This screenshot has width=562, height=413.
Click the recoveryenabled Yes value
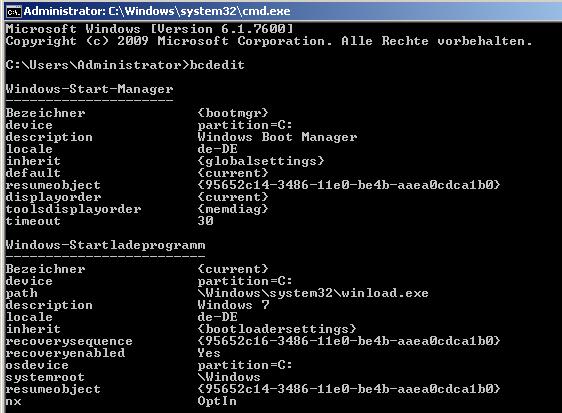pos(209,353)
